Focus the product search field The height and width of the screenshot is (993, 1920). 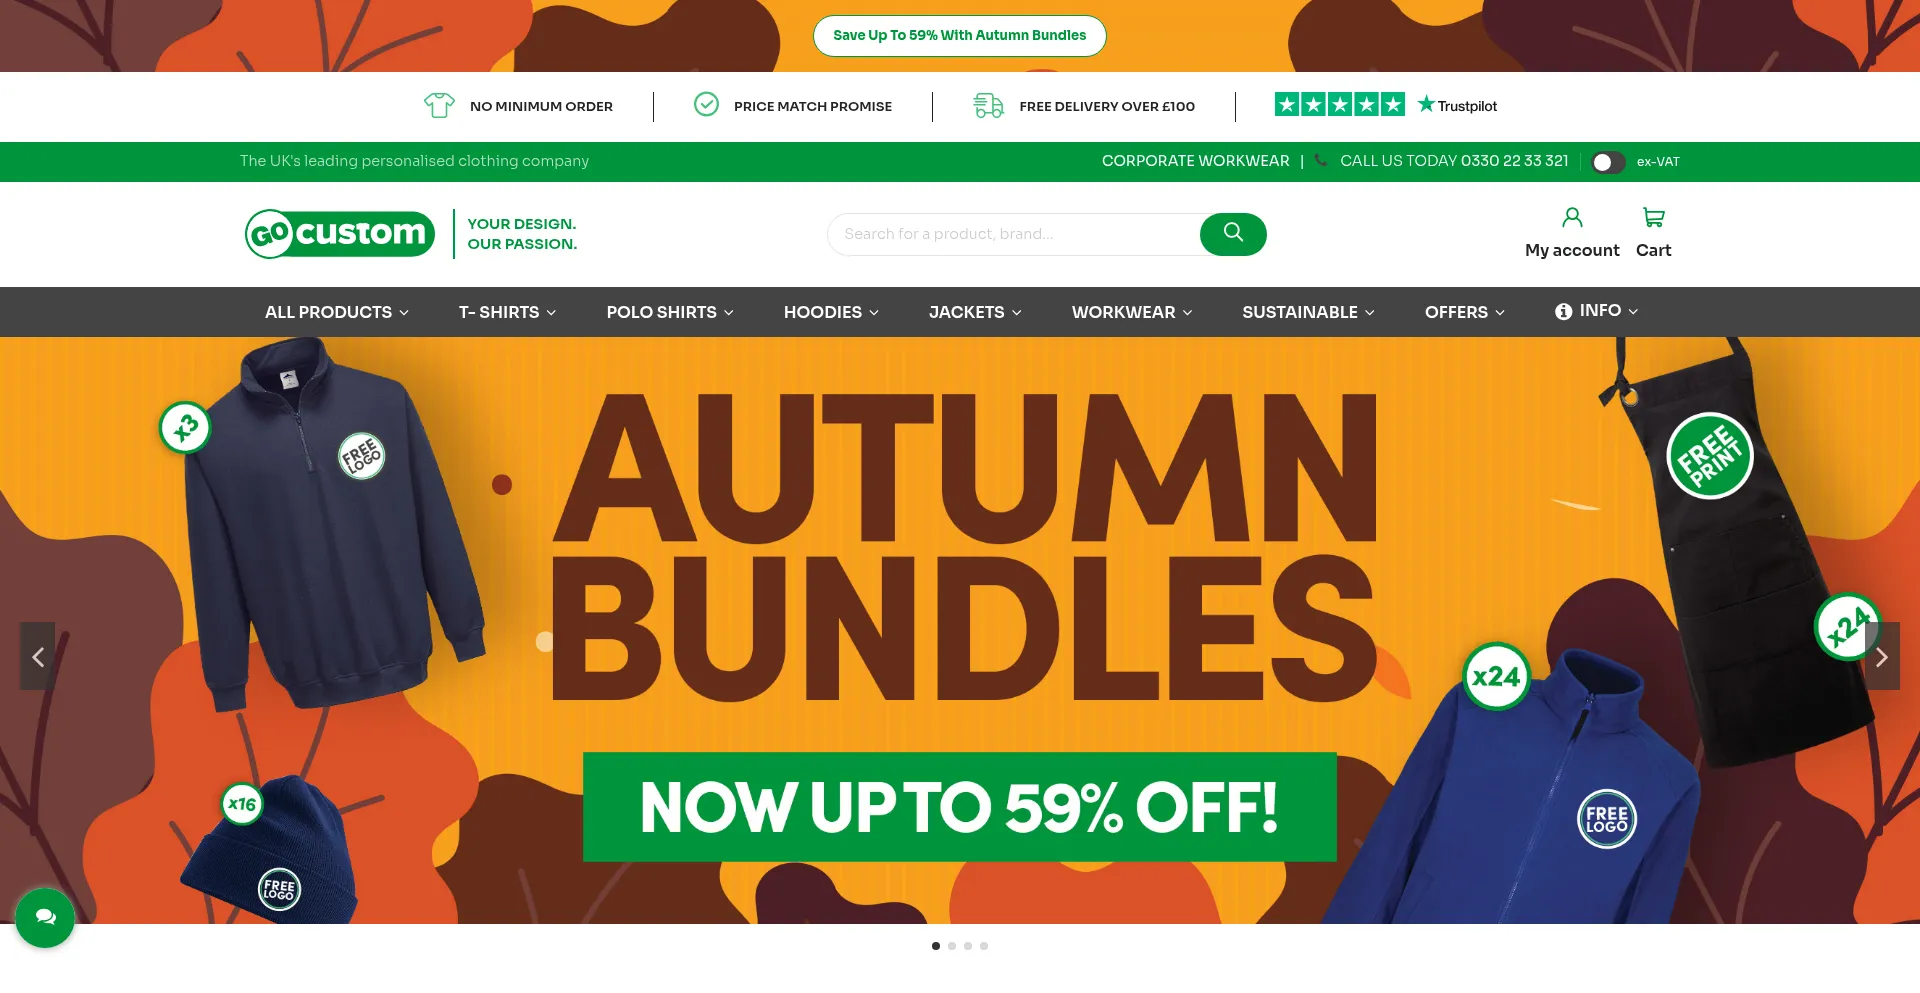(x=1014, y=234)
